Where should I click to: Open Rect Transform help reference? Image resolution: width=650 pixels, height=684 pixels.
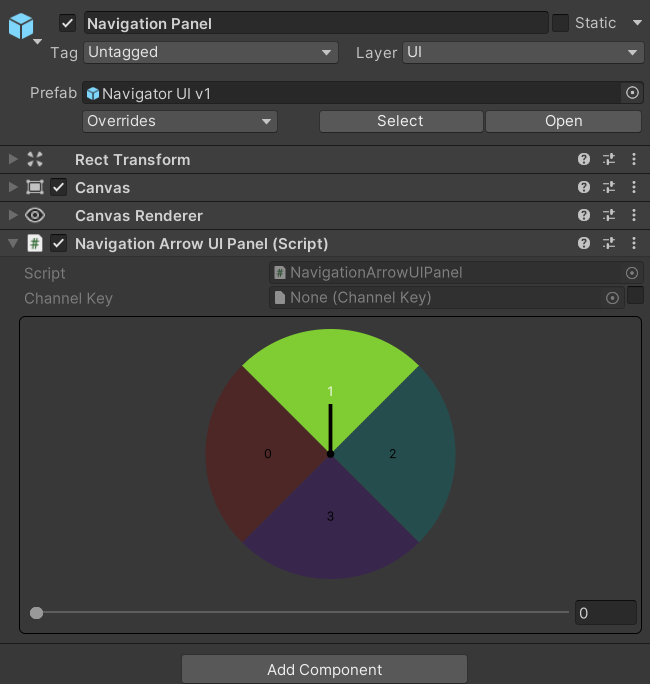(x=584, y=159)
